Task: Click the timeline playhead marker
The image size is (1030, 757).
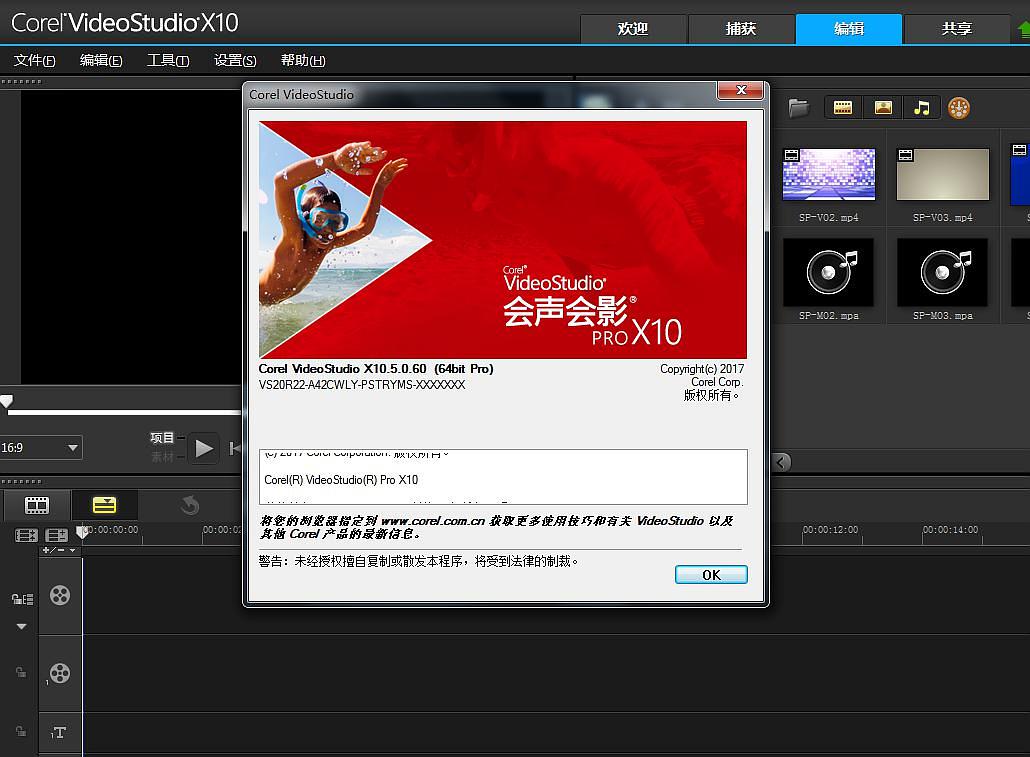Action: coord(82,531)
